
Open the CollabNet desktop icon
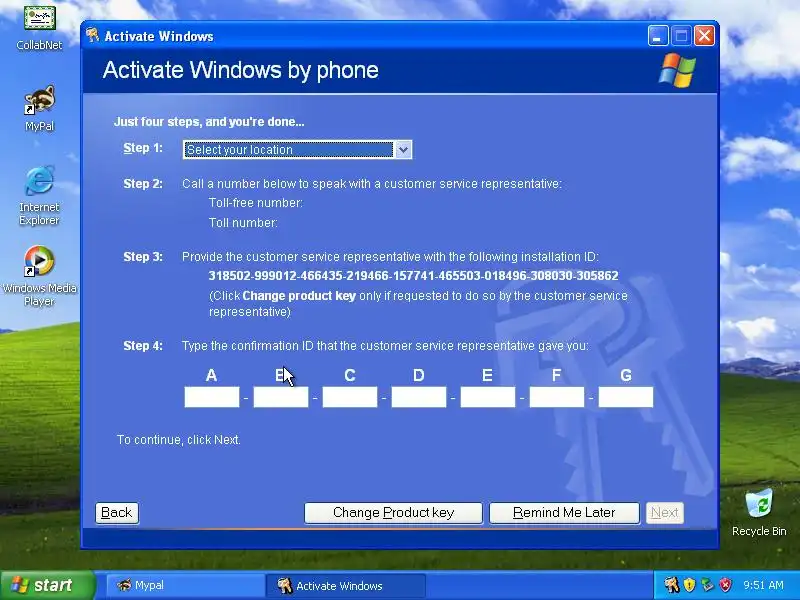39,28
